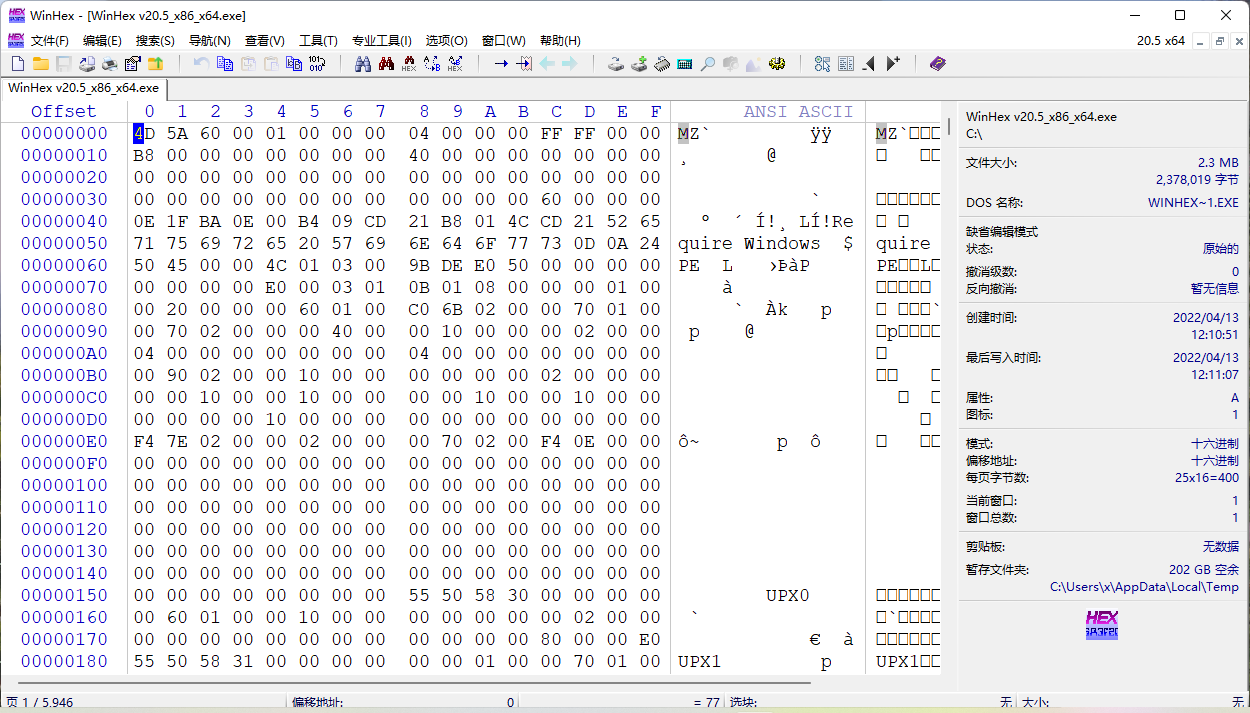
Task: Click the Clone Disk icon with green plus
Action: coord(639,64)
